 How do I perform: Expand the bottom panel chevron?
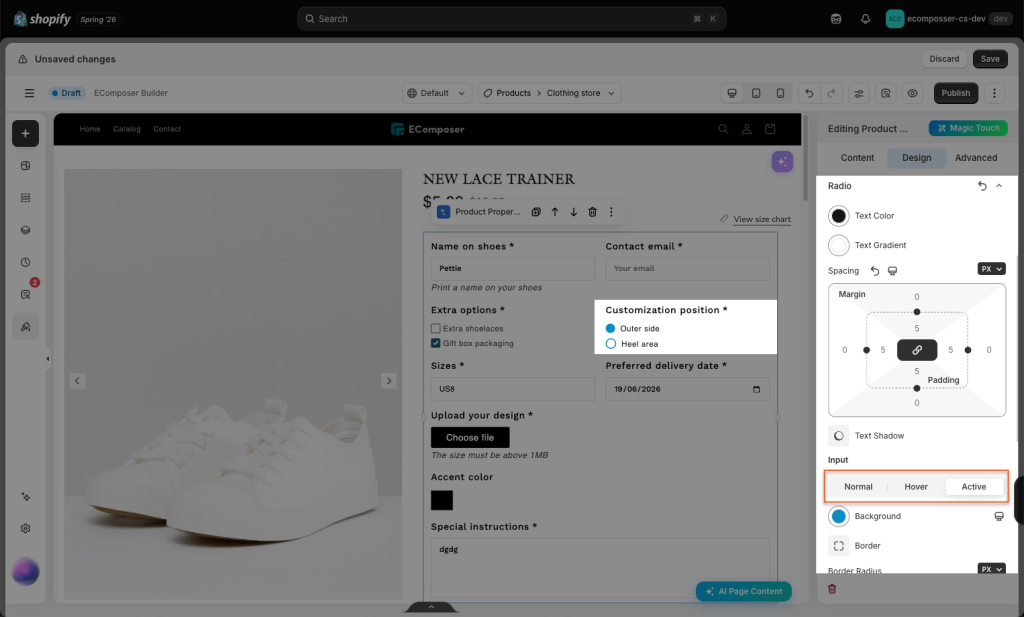point(431,607)
